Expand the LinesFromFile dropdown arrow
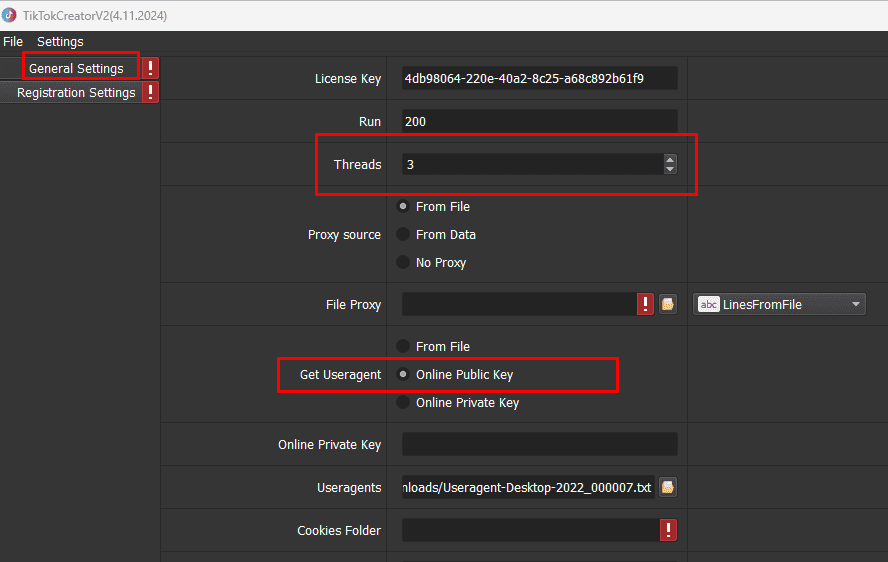888x562 pixels. 856,304
